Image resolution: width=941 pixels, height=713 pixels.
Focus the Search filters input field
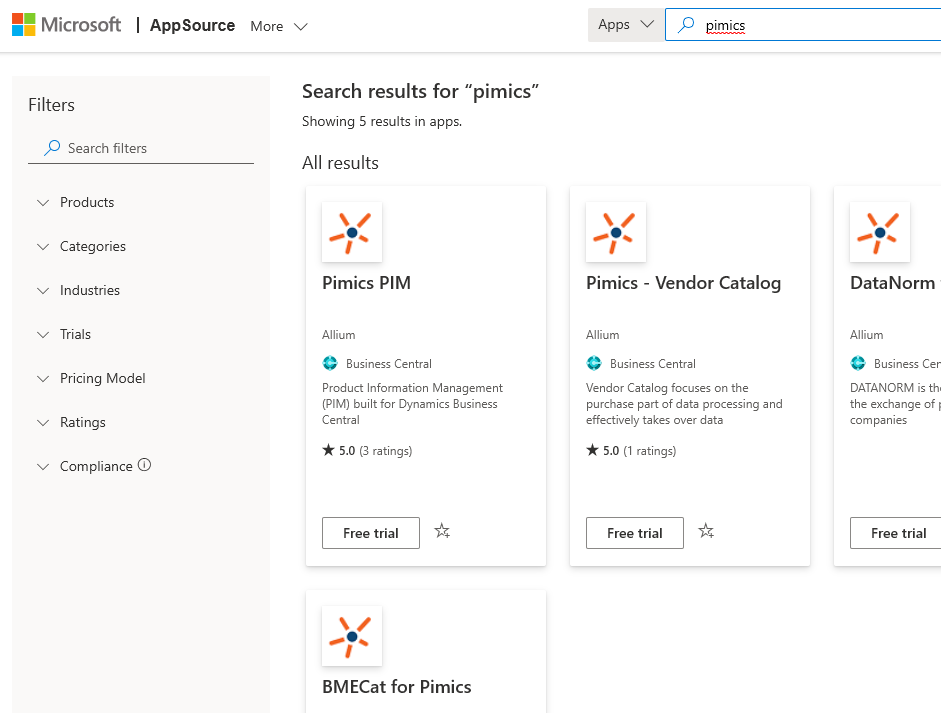(x=141, y=148)
